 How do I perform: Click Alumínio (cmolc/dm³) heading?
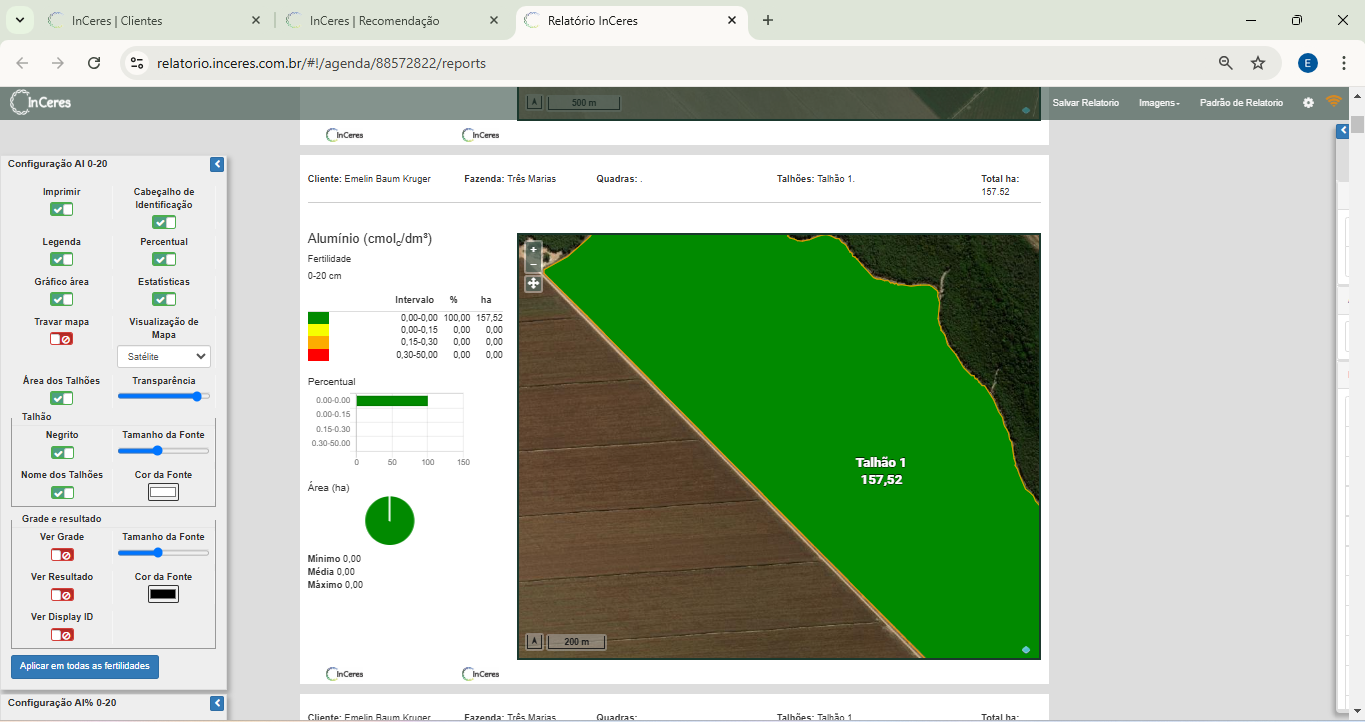pyautogui.click(x=370, y=239)
